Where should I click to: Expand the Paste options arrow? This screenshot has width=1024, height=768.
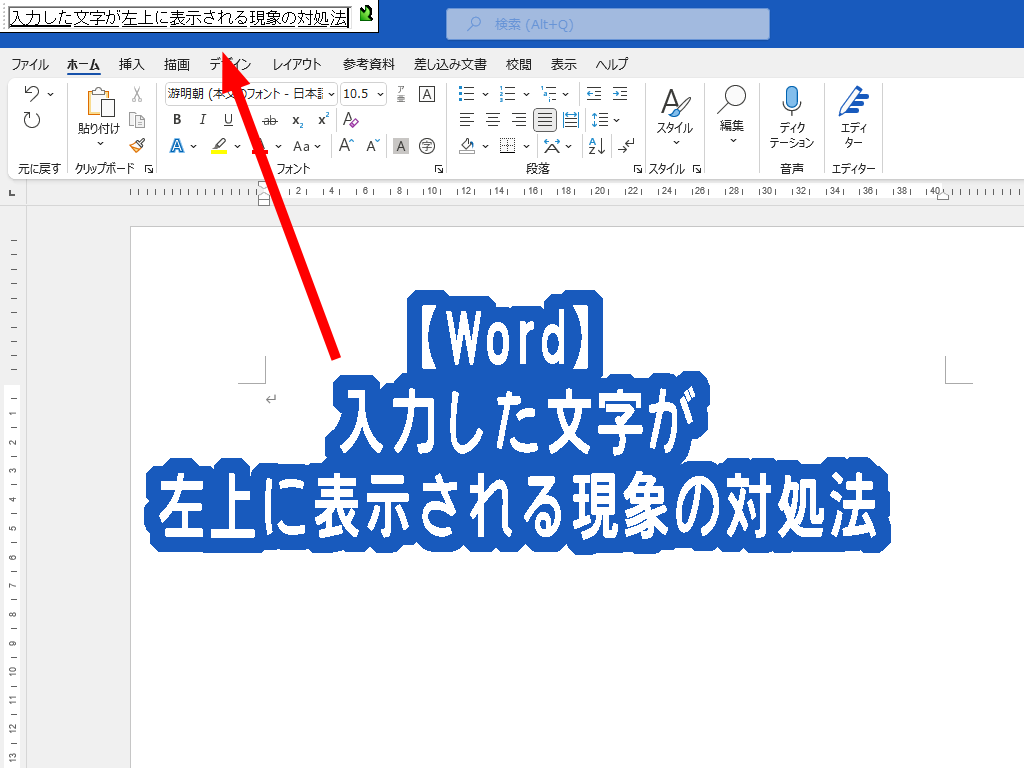(x=100, y=143)
